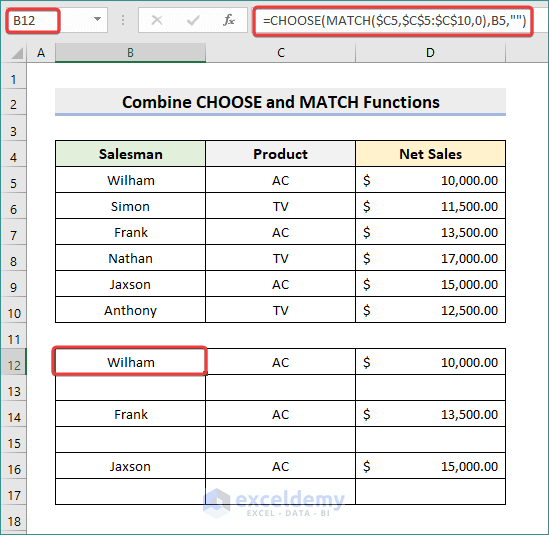Click the 'Product' header cell
549x535 pixels.
pyautogui.click(x=280, y=154)
